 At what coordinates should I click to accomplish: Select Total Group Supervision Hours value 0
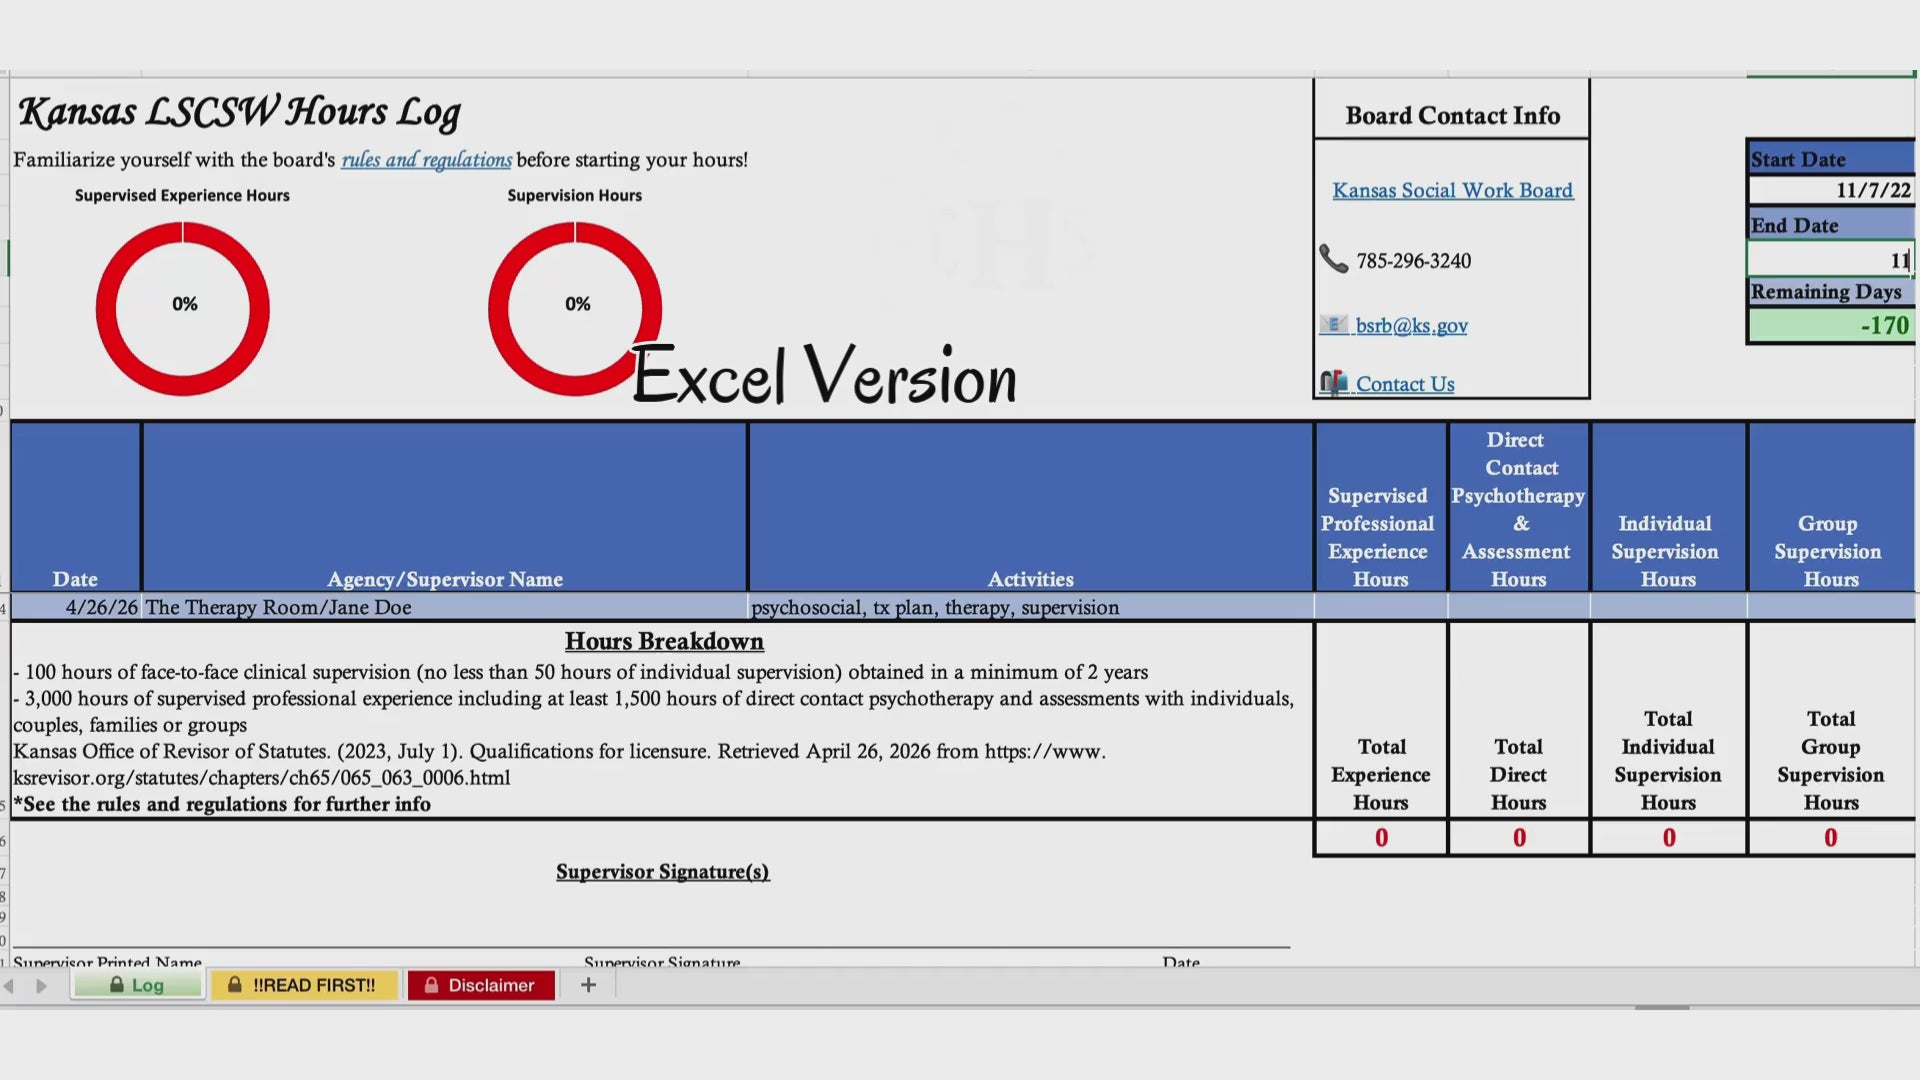[x=1830, y=838]
